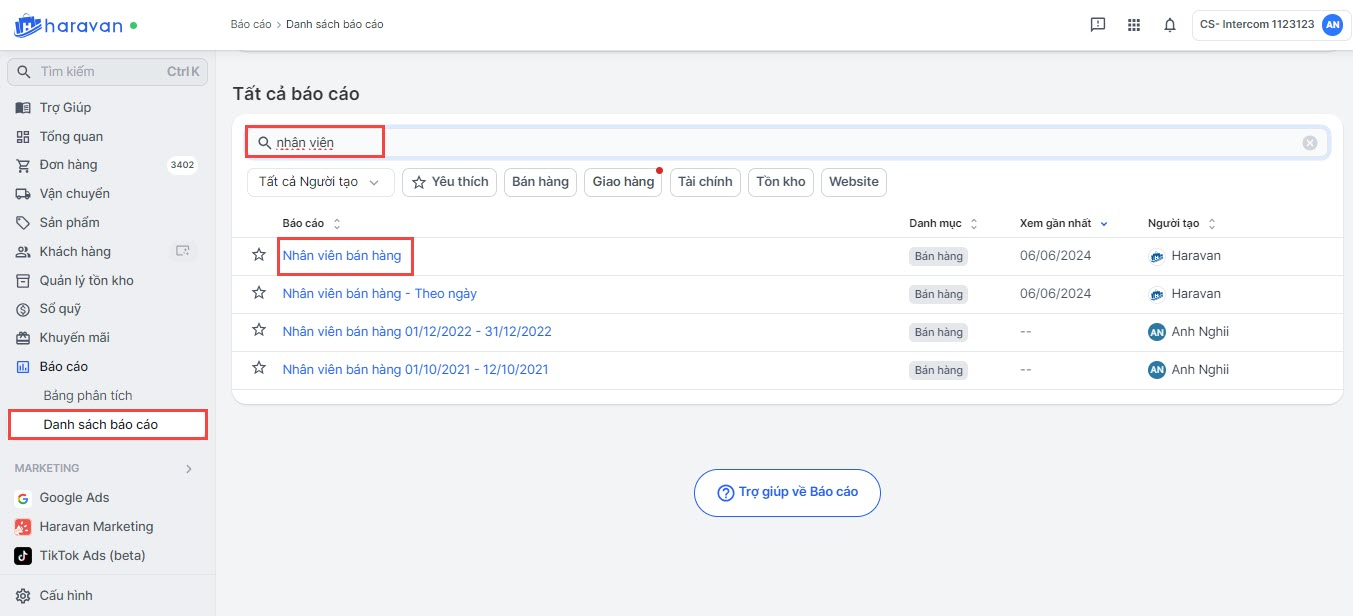Select Đơn hàng in sidebar menu

click(68, 165)
